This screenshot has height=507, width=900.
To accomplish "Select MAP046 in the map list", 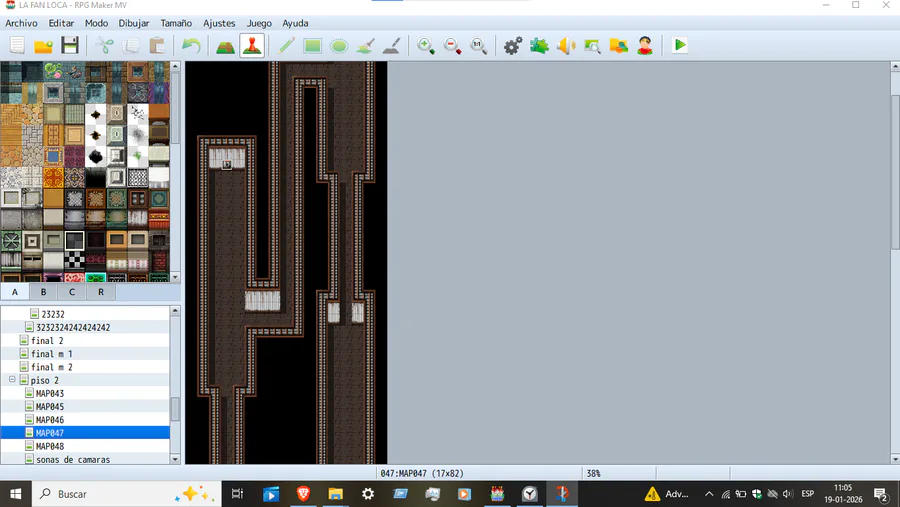I will coord(50,420).
